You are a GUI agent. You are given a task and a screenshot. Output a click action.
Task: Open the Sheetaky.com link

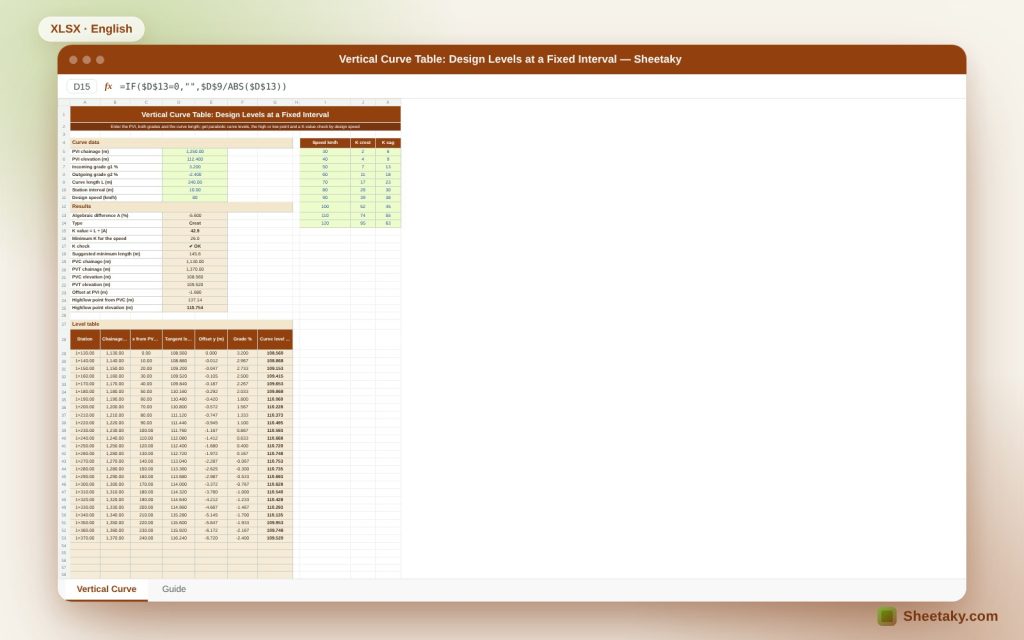(x=950, y=616)
